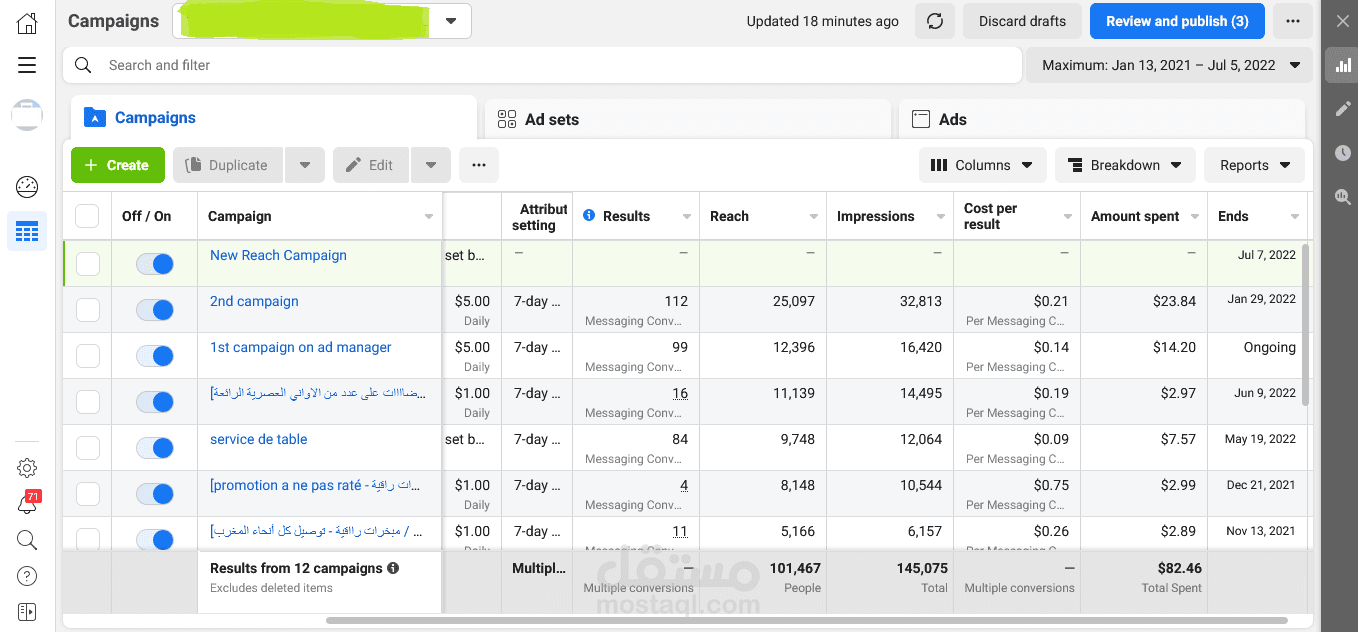The image size is (1358, 632).
Task: Open the 2nd campaign link
Action: (254, 301)
